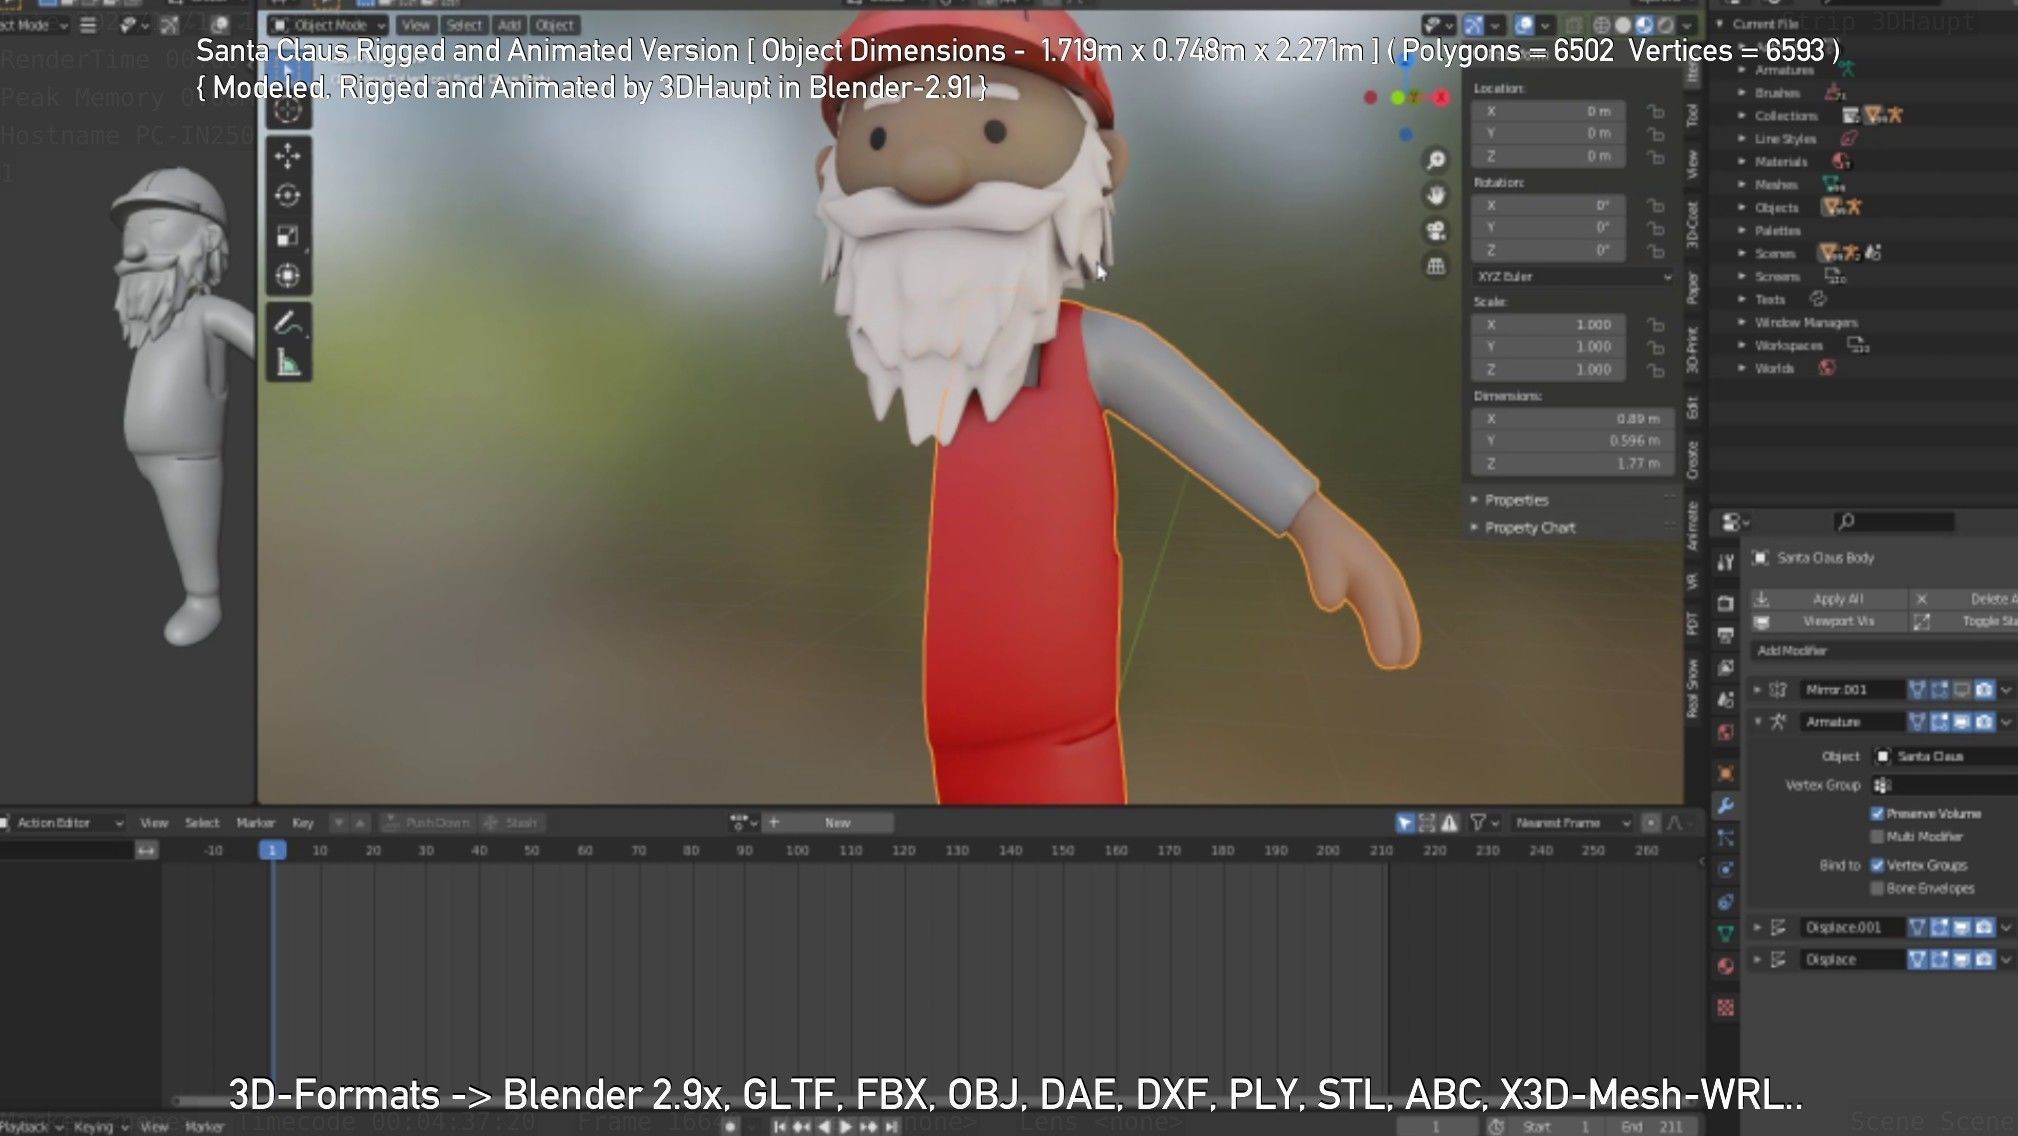2018x1136 pixels.
Task: Expand the Materials entry in outliner
Action: [x=1742, y=162]
